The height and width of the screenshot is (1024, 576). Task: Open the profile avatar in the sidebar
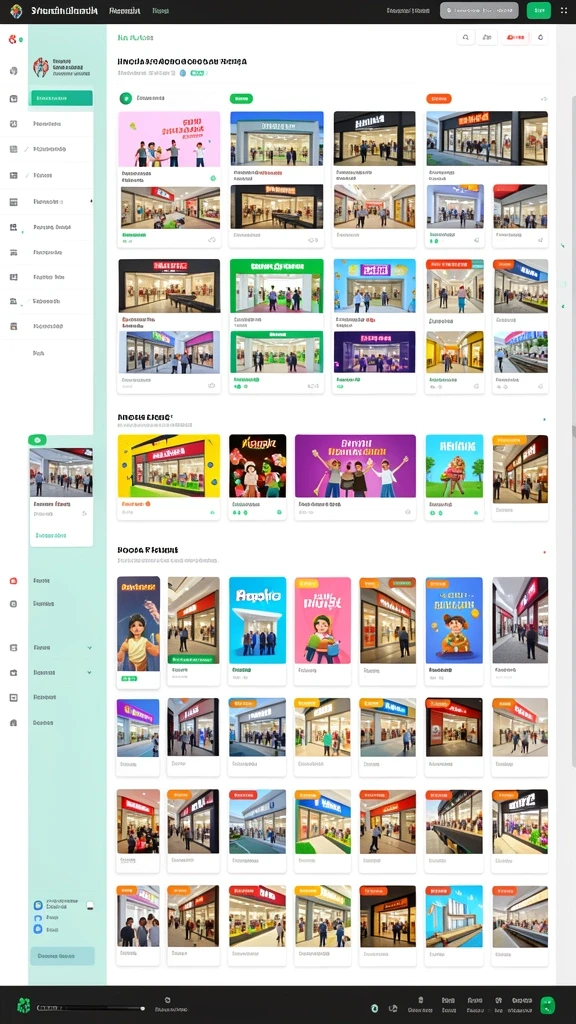click(x=40, y=67)
